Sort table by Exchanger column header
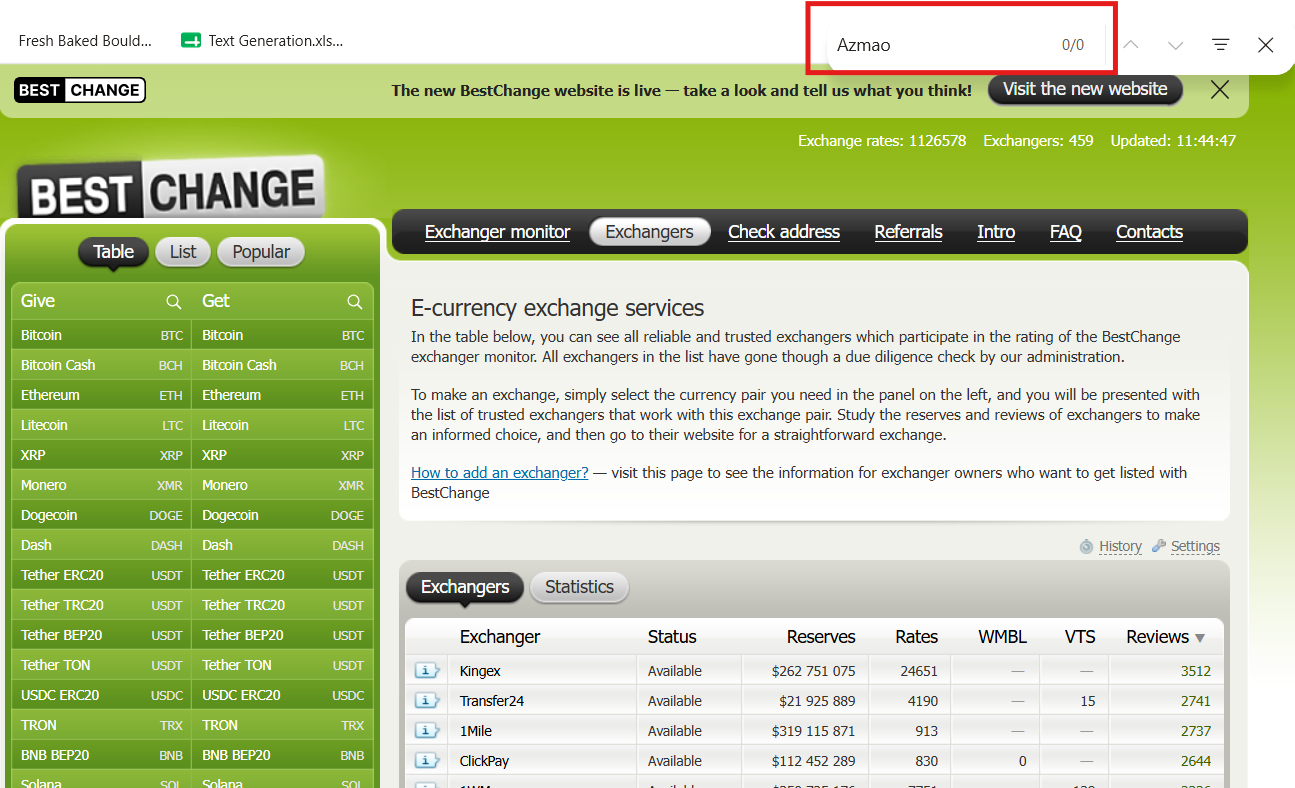This screenshot has width=1295, height=788. click(x=500, y=637)
